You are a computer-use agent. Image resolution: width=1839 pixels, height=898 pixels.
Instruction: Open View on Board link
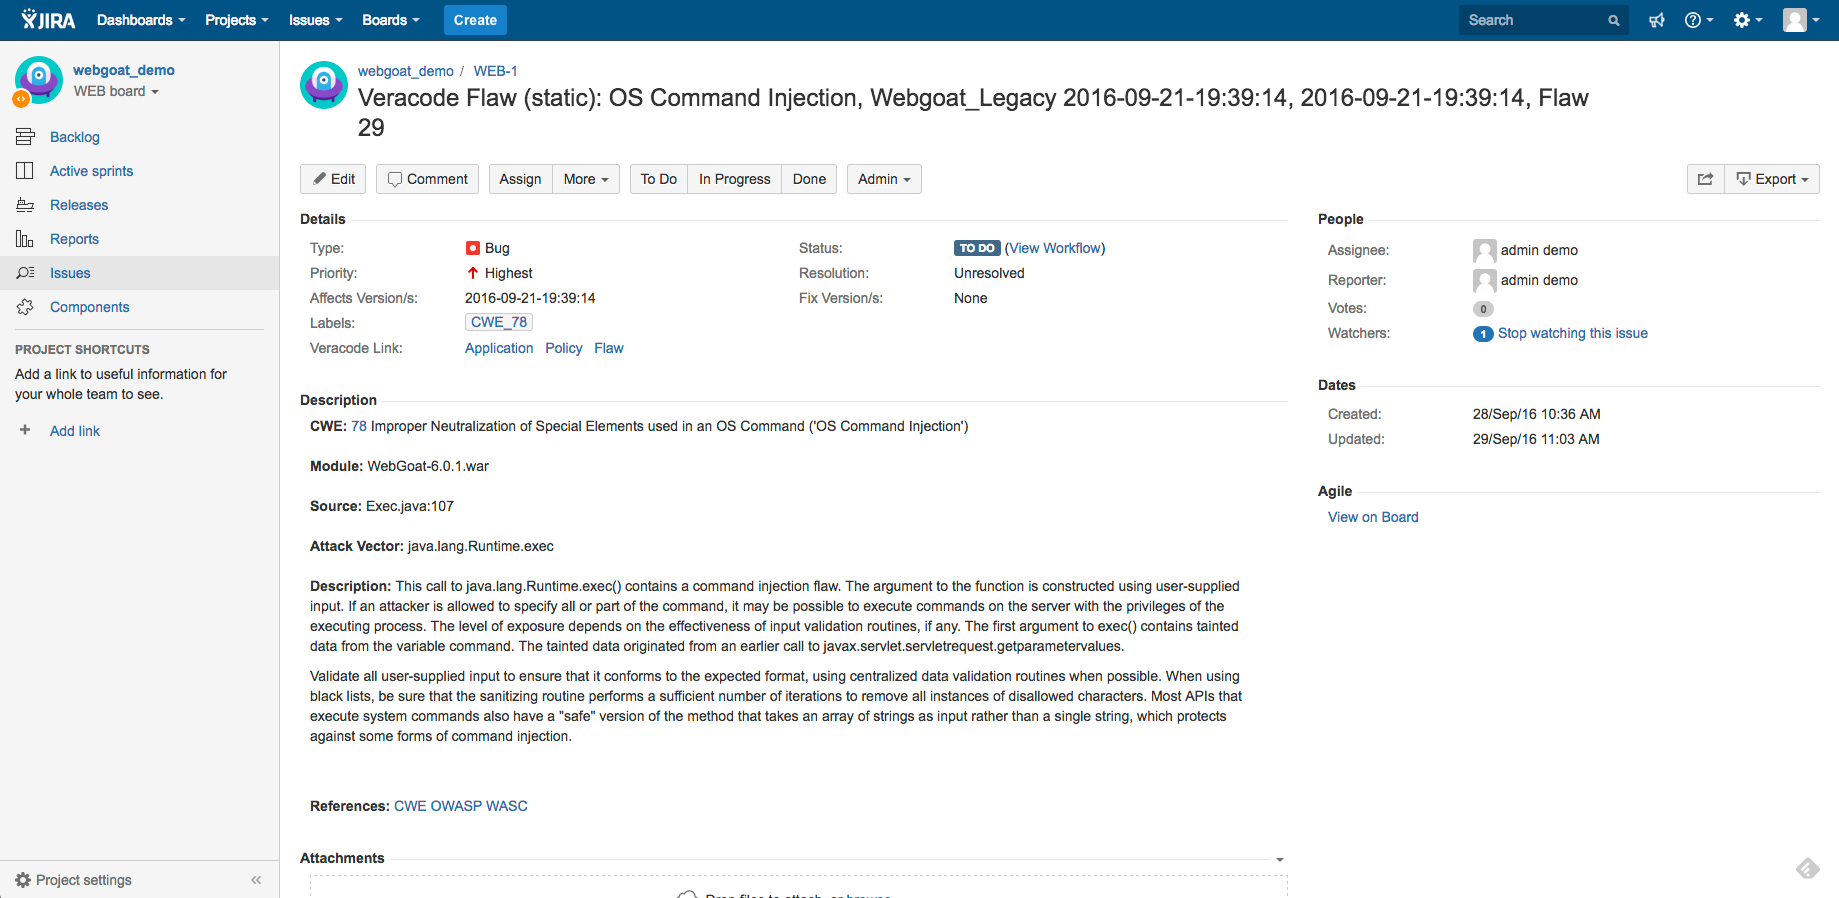pyautogui.click(x=1373, y=517)
